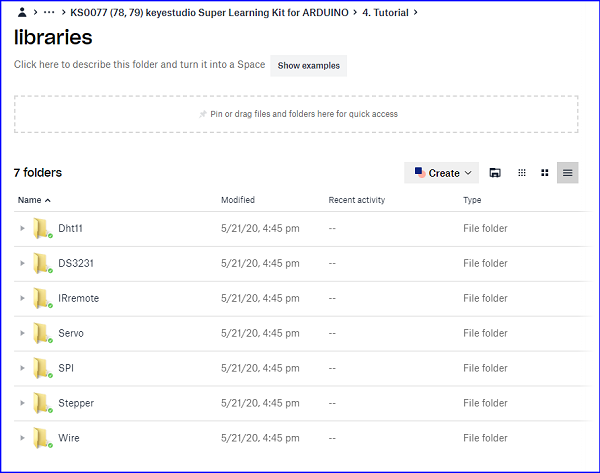Open the breadcrumb ellipsis menu
Screen dimensions: 600x473
(49, 12)
